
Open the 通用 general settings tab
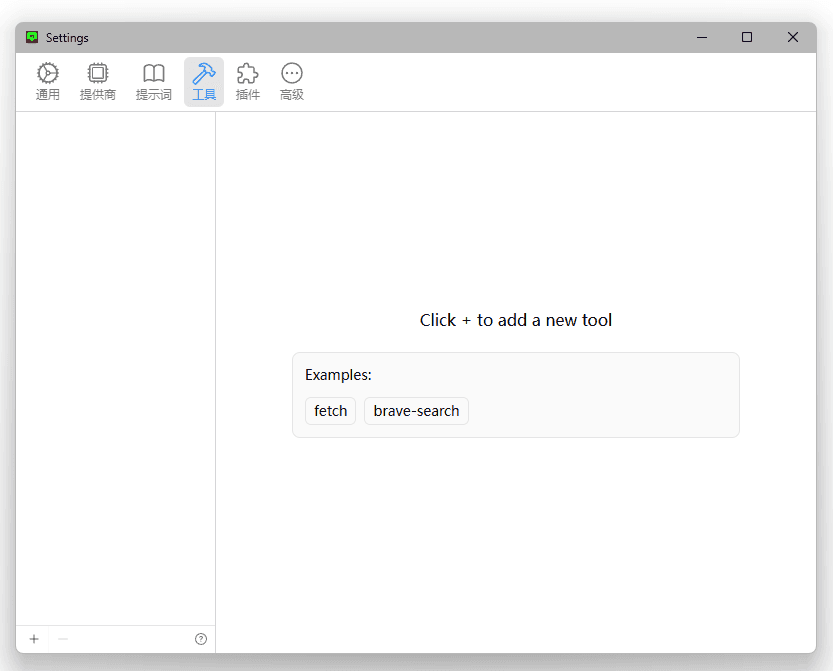coord(47,82)
